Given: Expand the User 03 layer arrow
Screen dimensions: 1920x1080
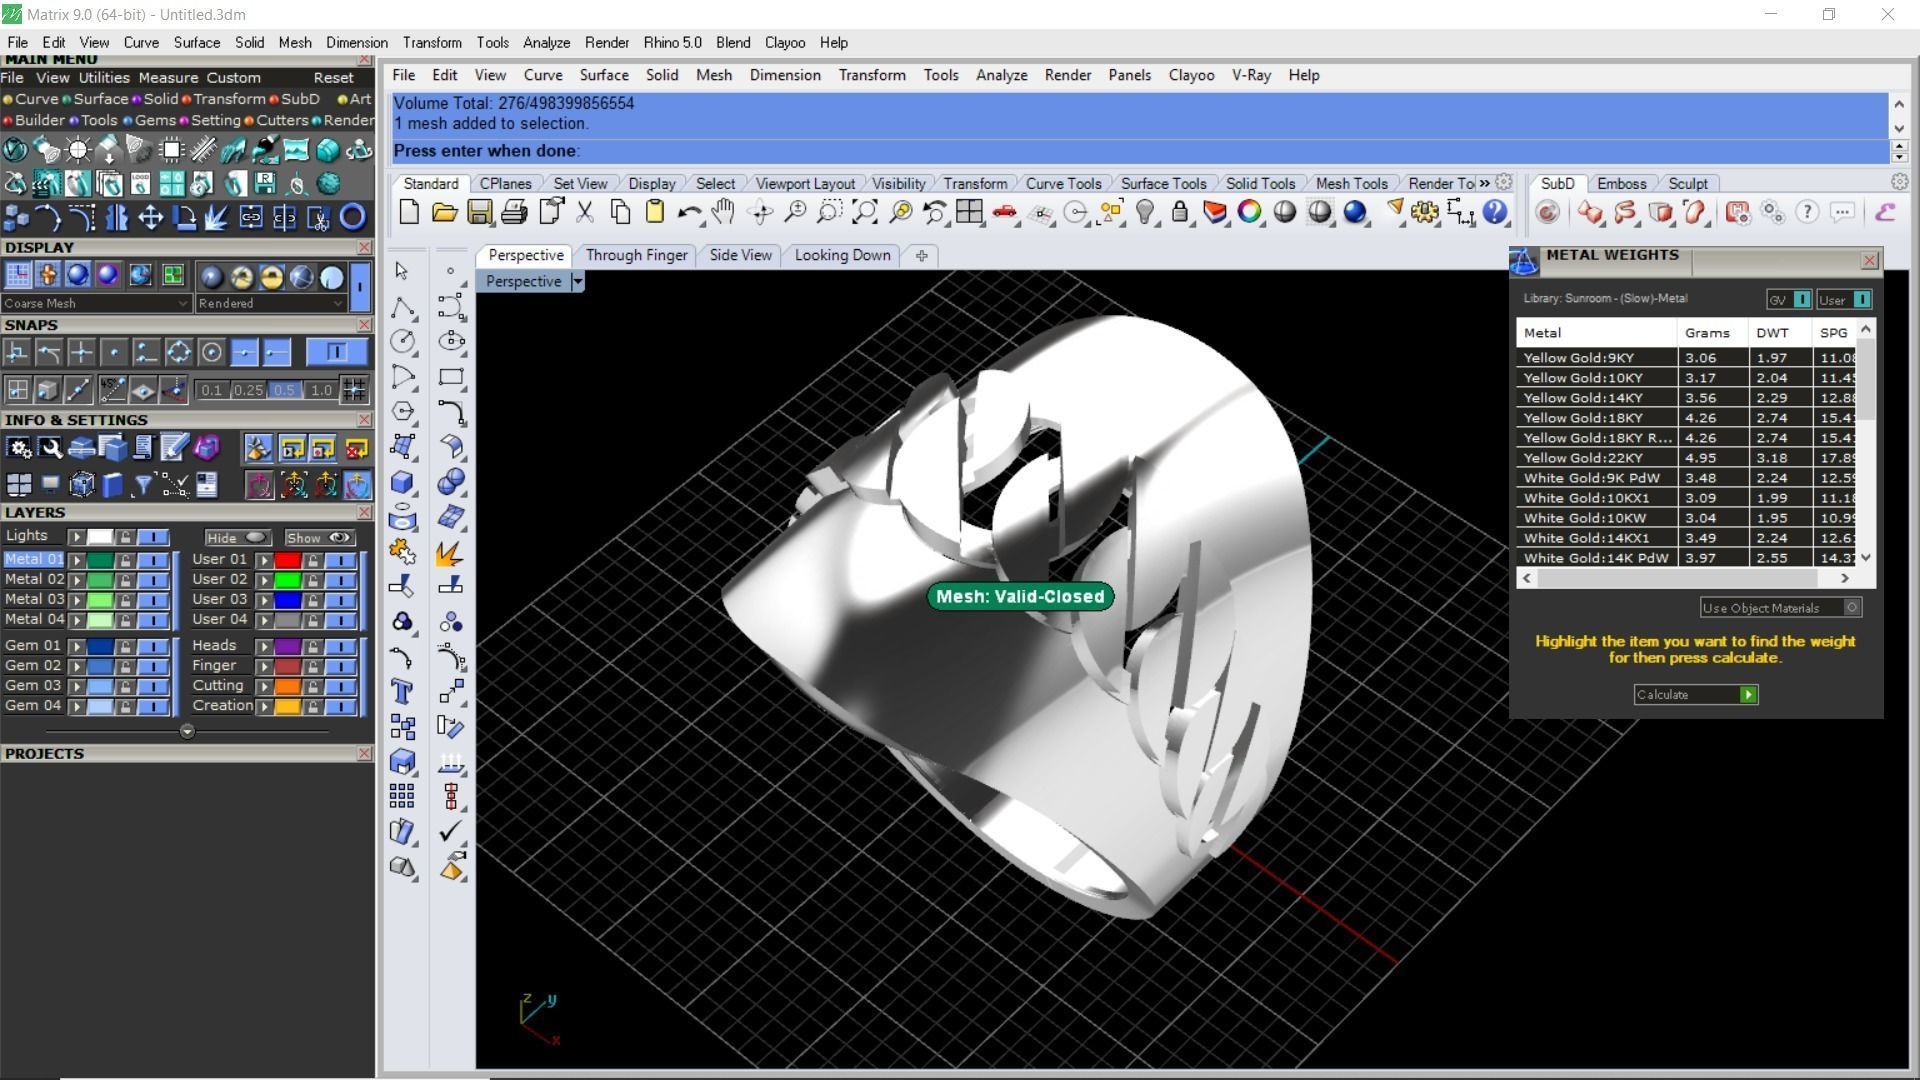Looking at the screenshot, I should coord(264,600).
